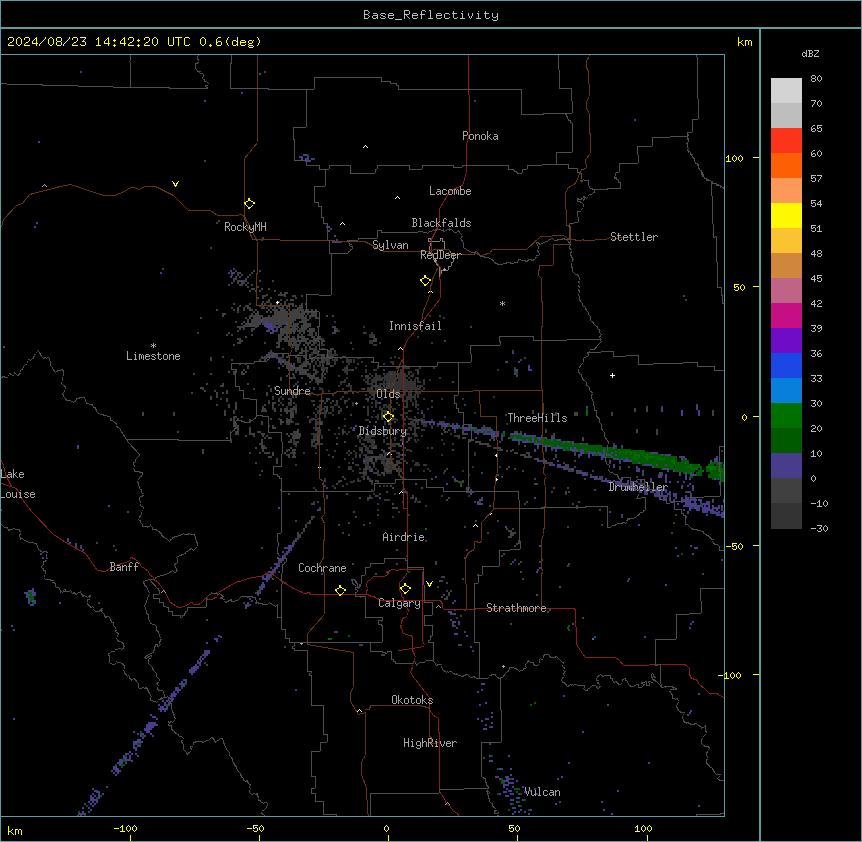
Task: Click the Innisfail city label
Action: coord(415,326)
